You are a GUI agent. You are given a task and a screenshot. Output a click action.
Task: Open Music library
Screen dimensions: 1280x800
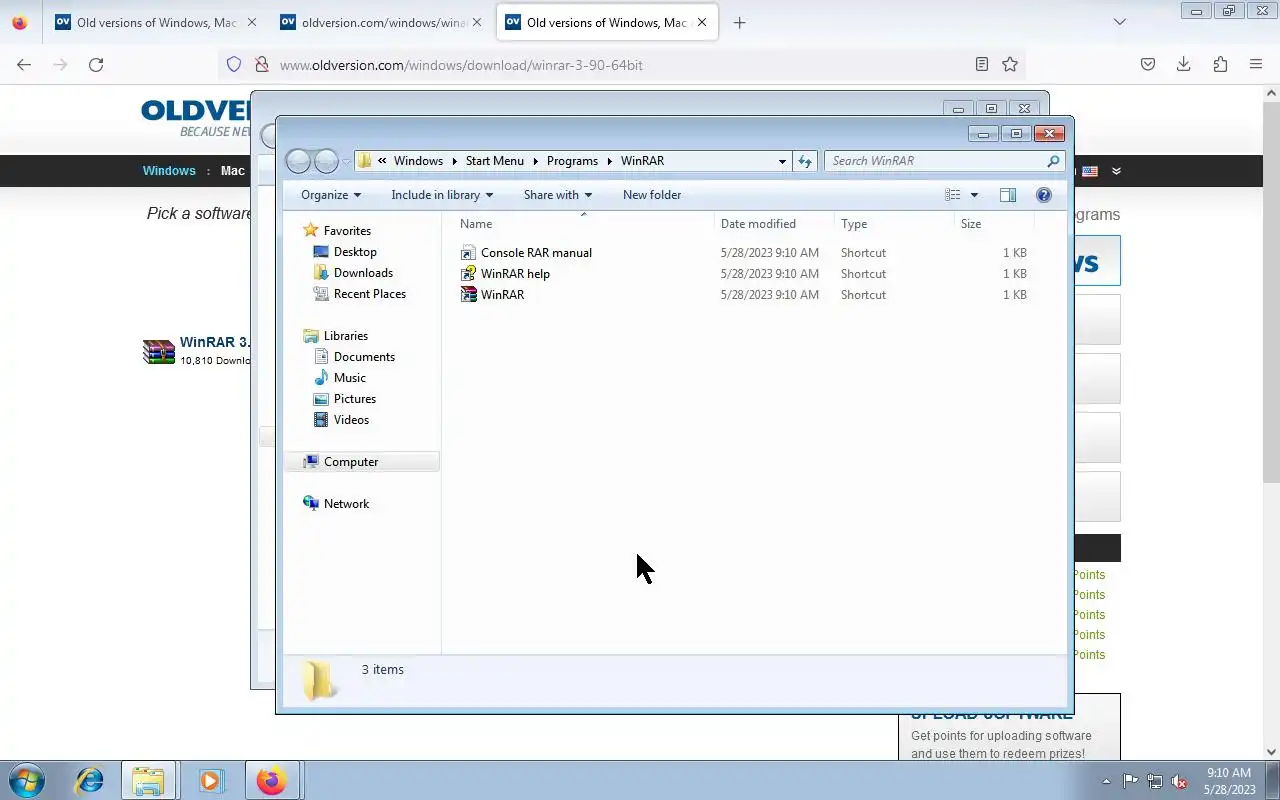click(349, 378)
